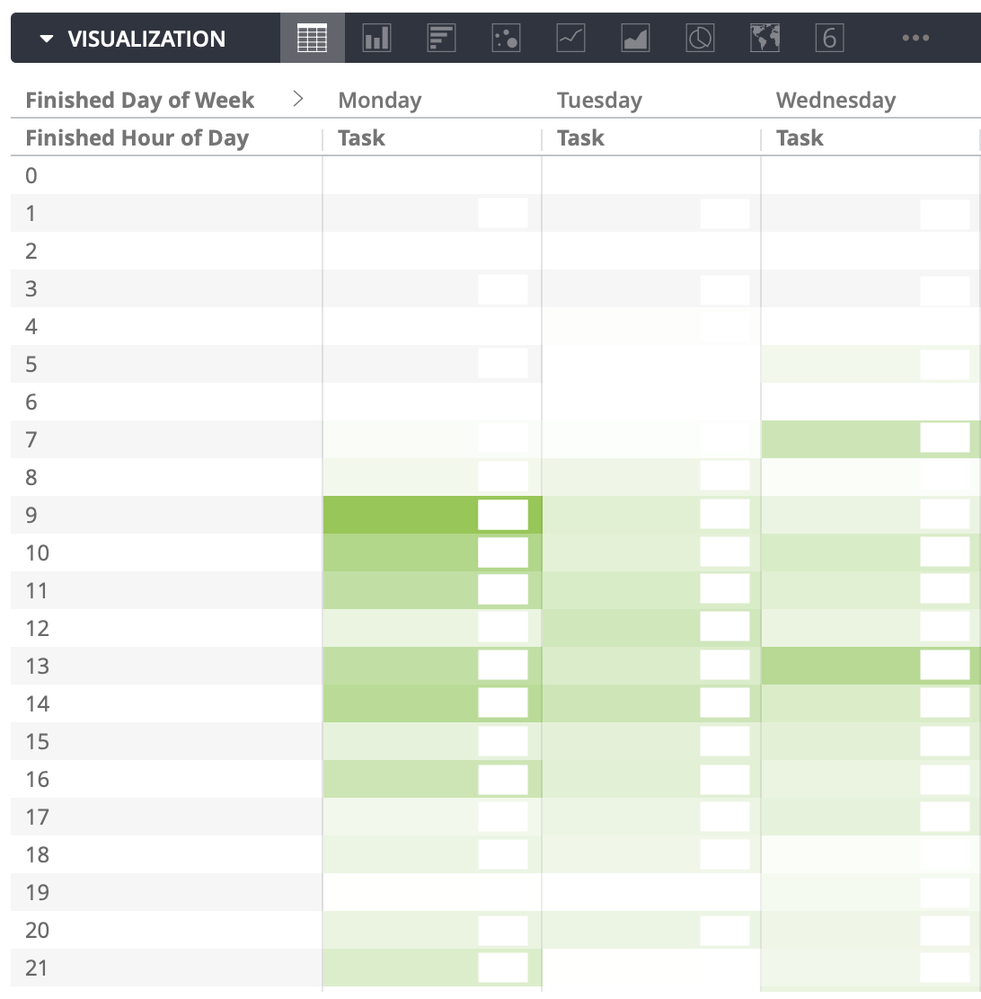The width and height of the screenshot is (981, 999).
Task: Open more visualization types menu
Action: (x=915, y=39)
